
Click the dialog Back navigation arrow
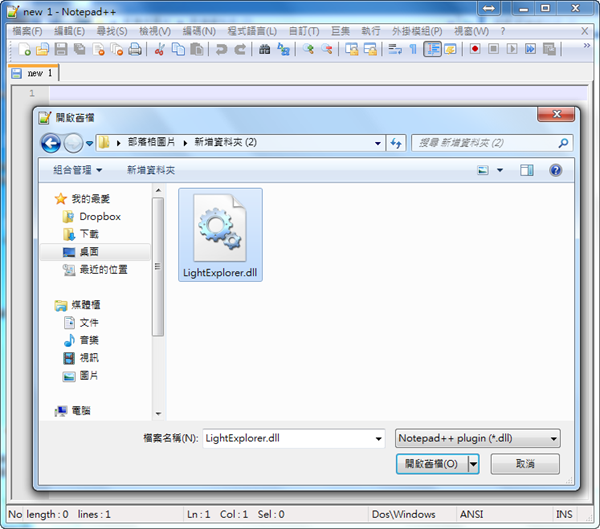51,144
